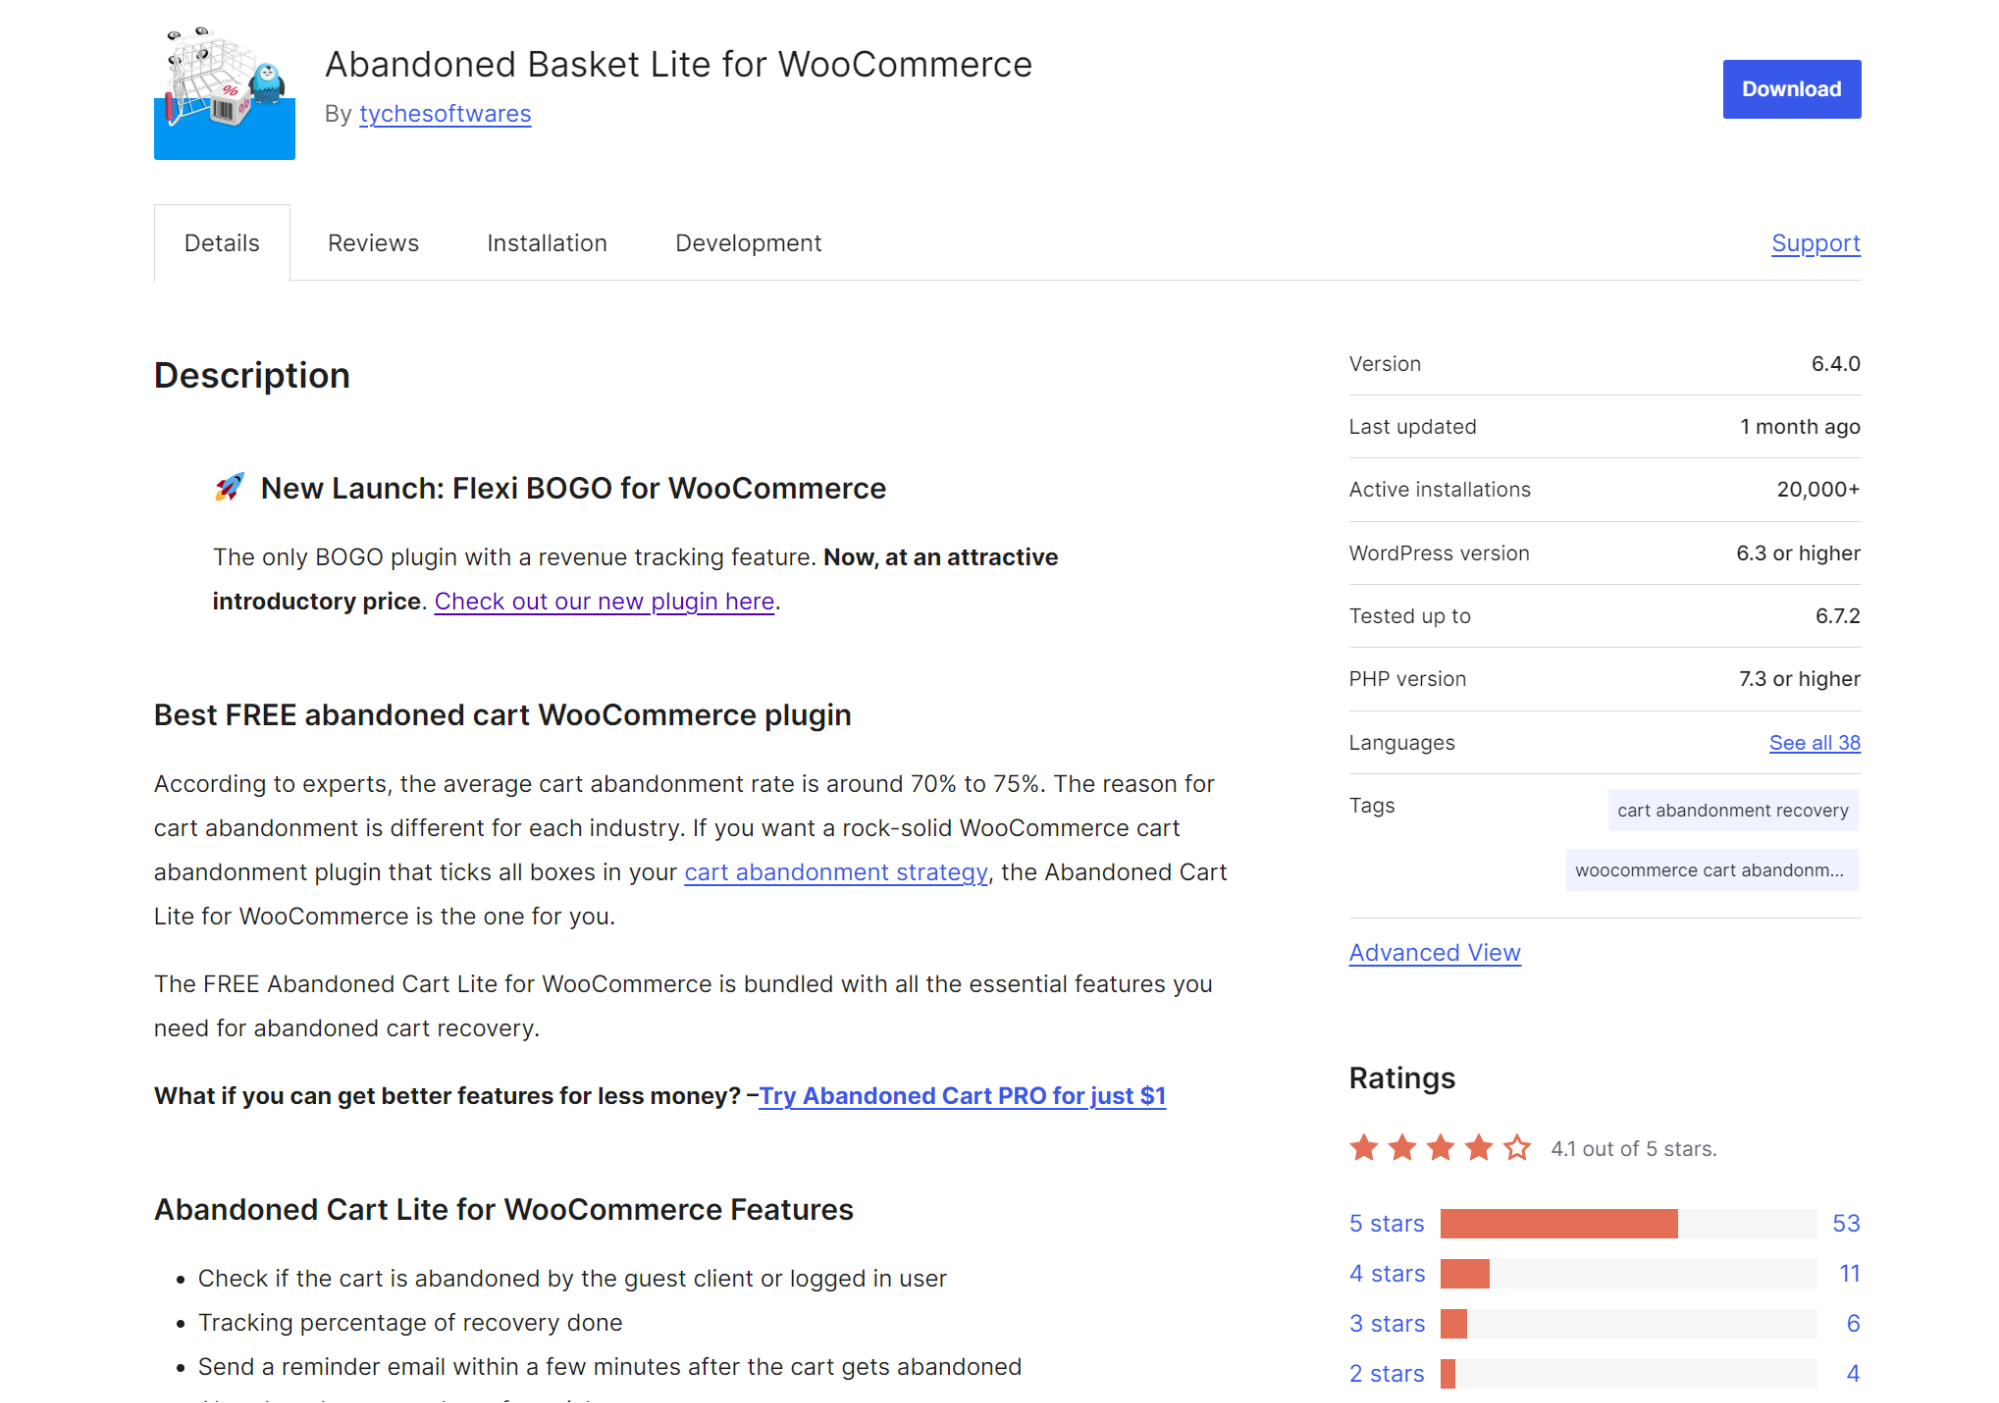
Task: Click the 4 stars rating bar
Action: [1628, 1273]
